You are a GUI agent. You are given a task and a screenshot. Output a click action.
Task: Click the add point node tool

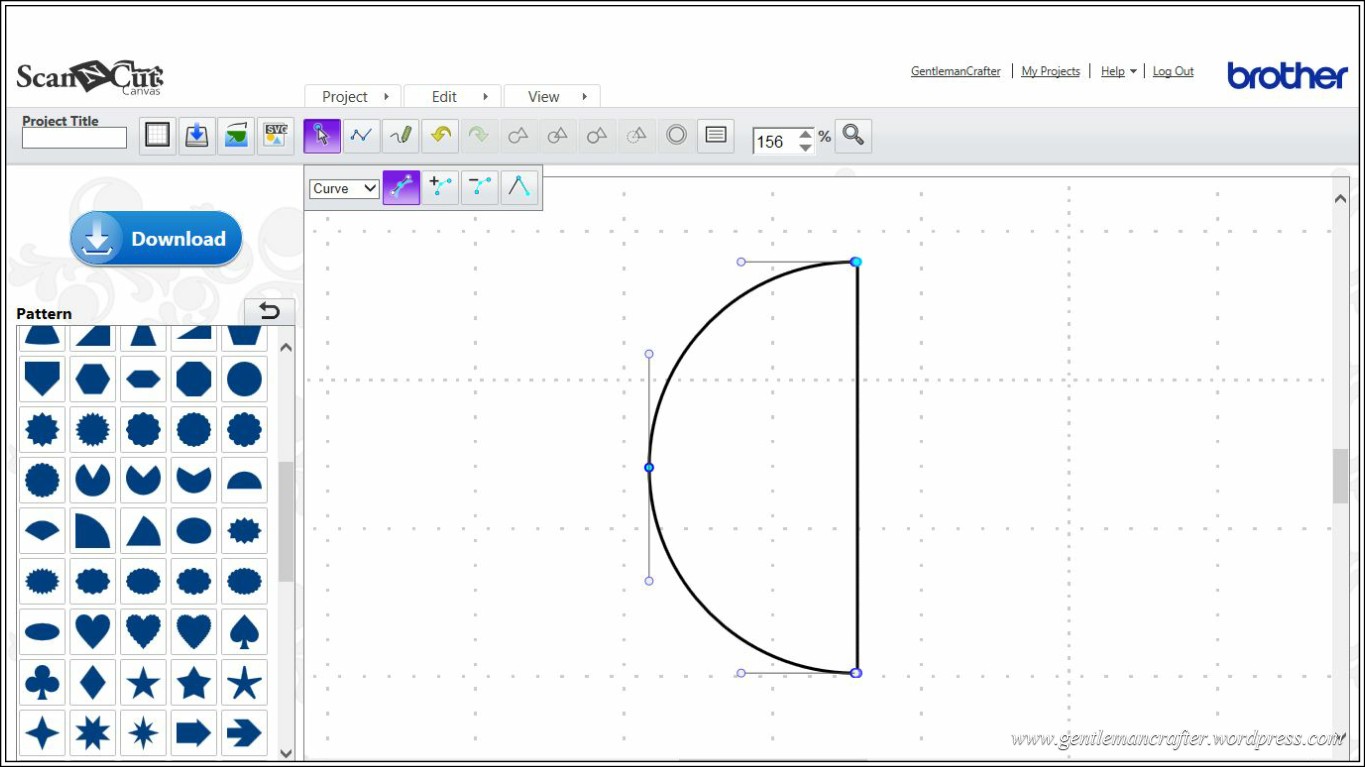440,187
